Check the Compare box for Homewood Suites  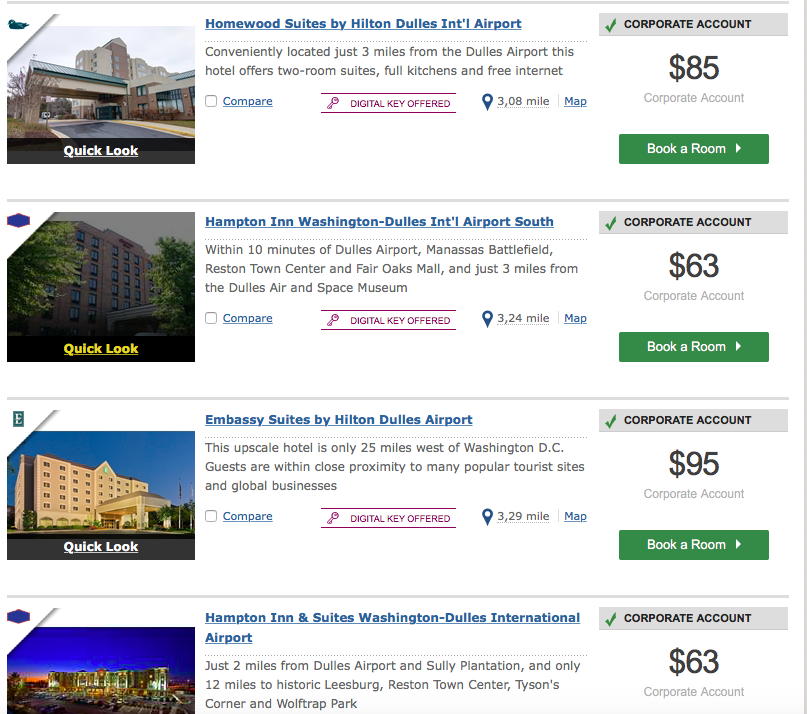click(x=211, y=101)
